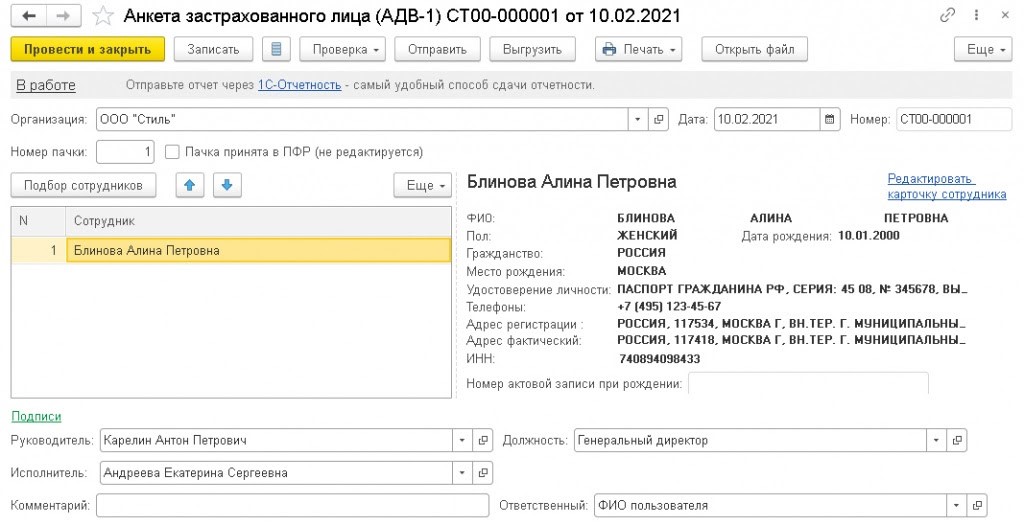The height and width of the screenshot is (525, 1024).
Task: Open the 1С-Отчетность link
Action: [299, 85]
